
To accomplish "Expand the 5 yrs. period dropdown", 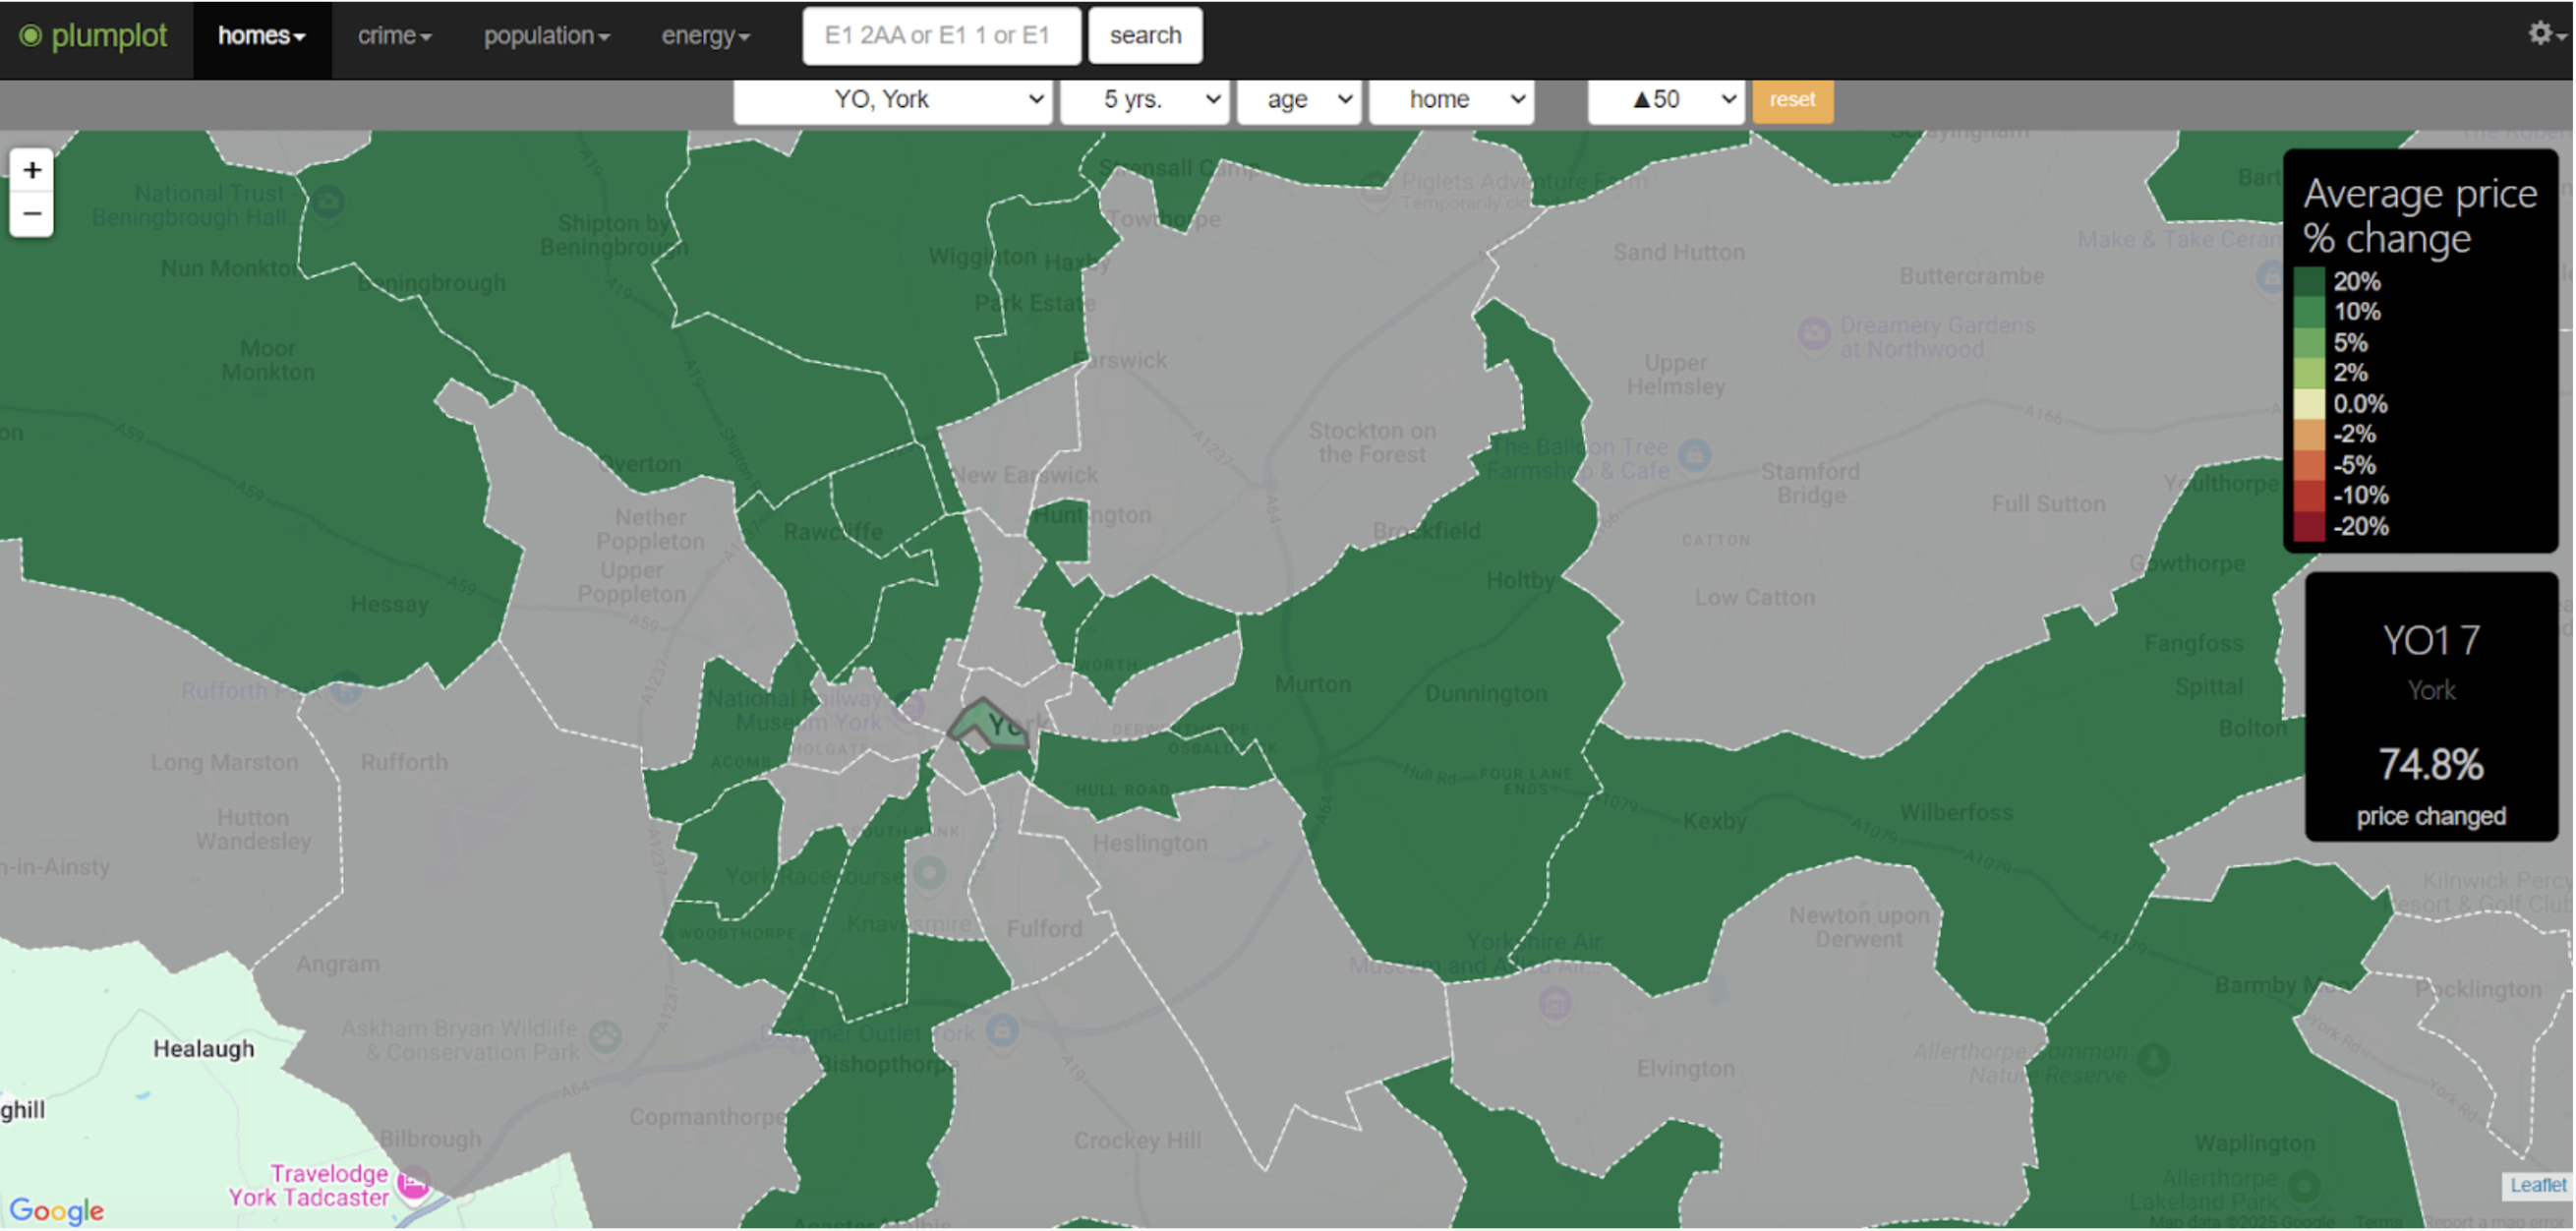I will [1144, 100].
